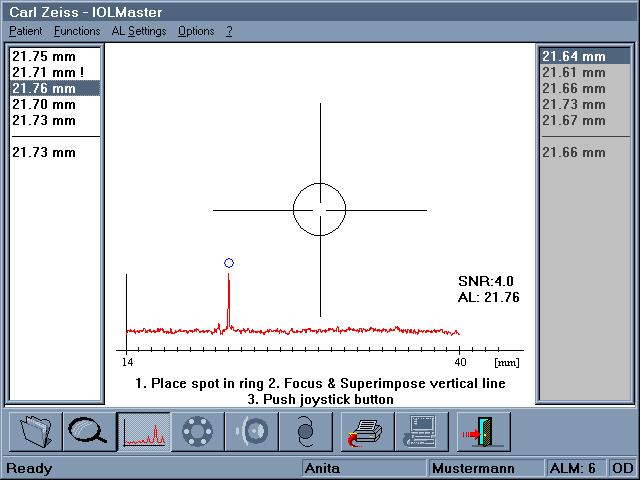Image resolution: width=640 pixels, height=480 pixels.
Task: Open the Functions menu
Action: pos(77,31)
